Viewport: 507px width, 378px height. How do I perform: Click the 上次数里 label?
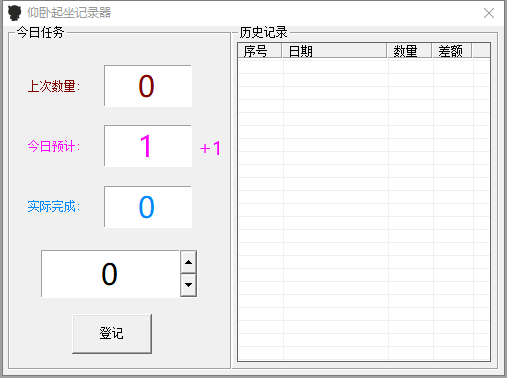[x=54, y=86]
